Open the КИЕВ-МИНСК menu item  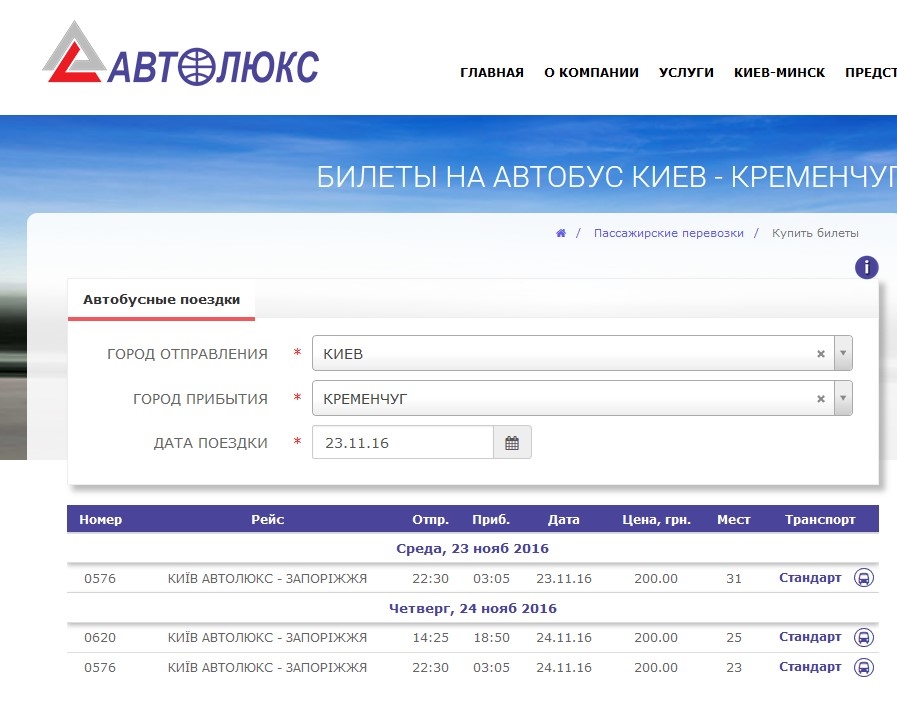coord(779,73)
